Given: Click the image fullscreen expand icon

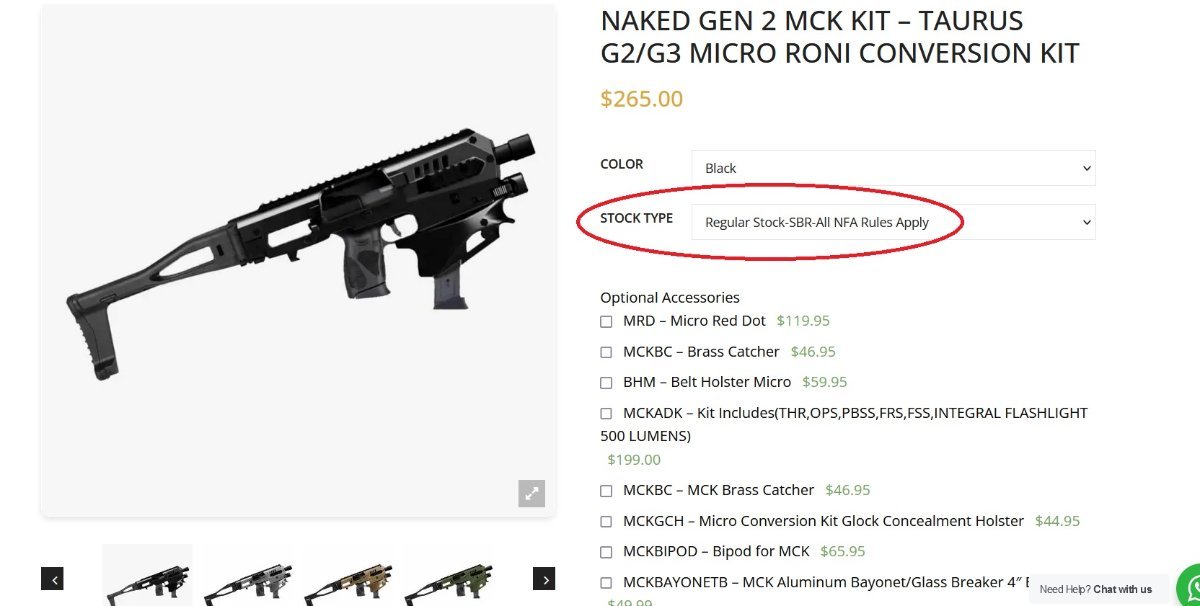Looking at the screenshot, I should (x=531, y=493).
